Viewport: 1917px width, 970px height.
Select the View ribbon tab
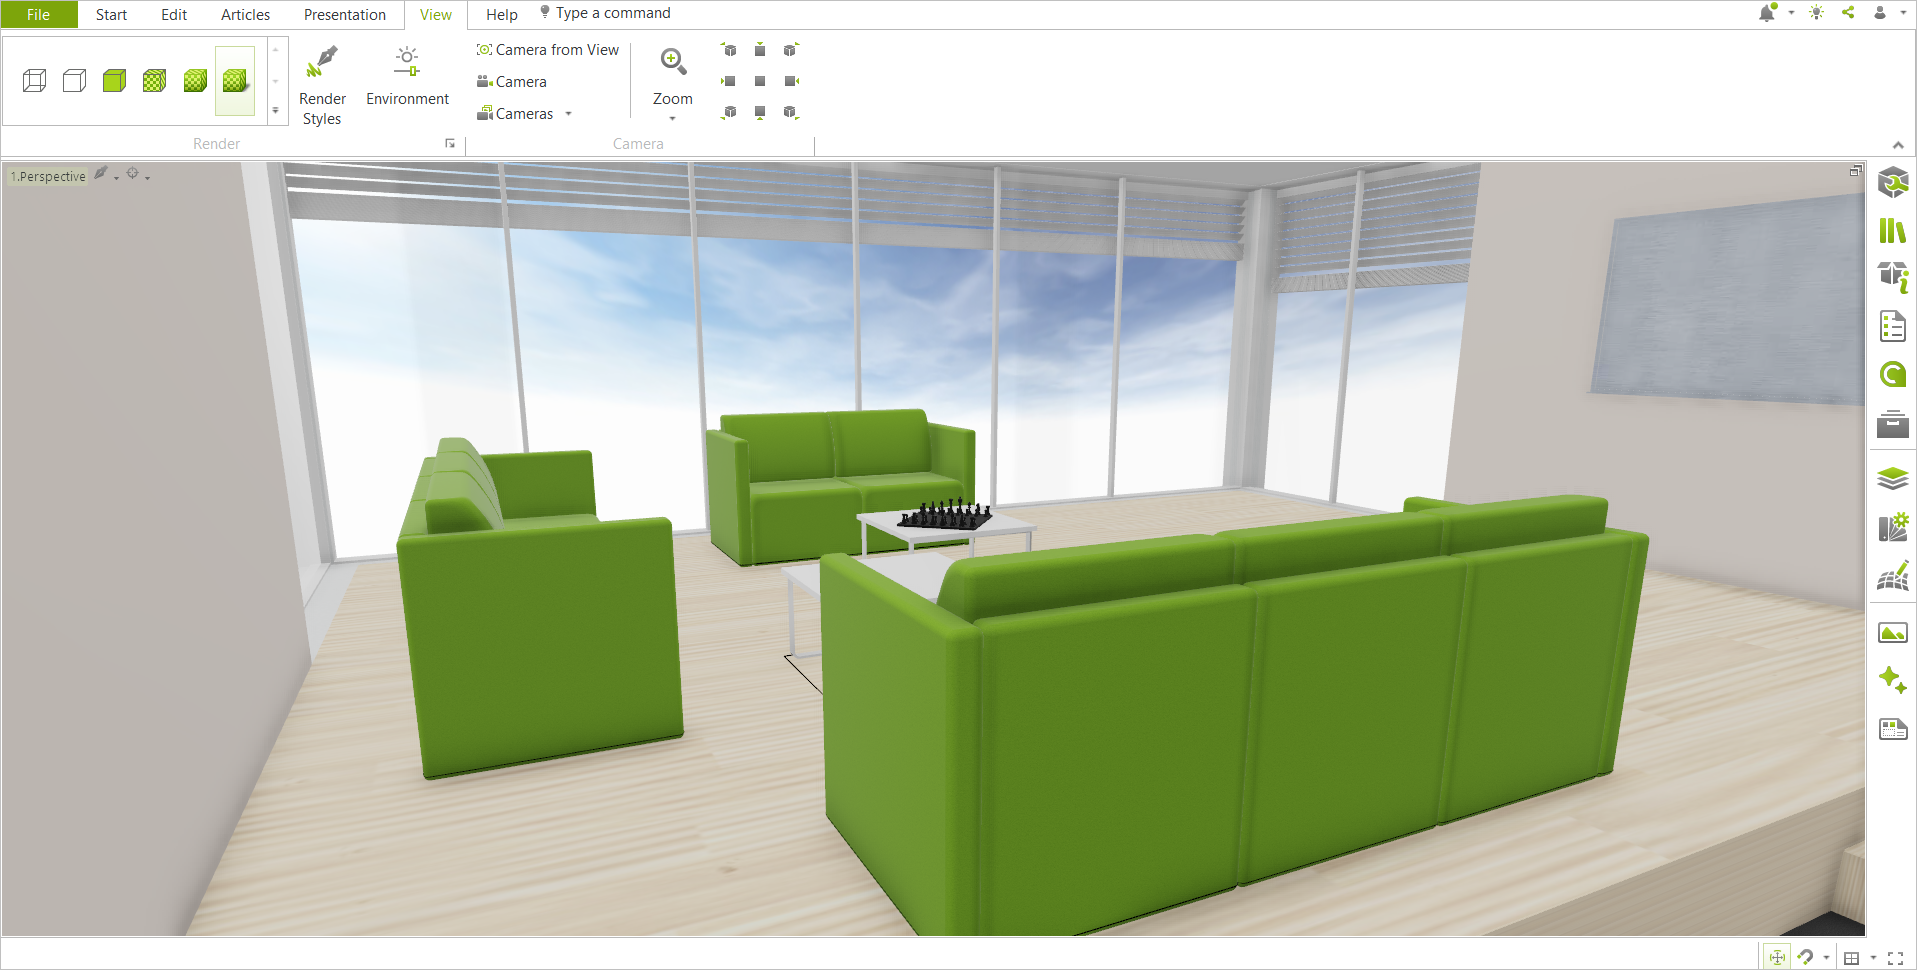point(436,14)
